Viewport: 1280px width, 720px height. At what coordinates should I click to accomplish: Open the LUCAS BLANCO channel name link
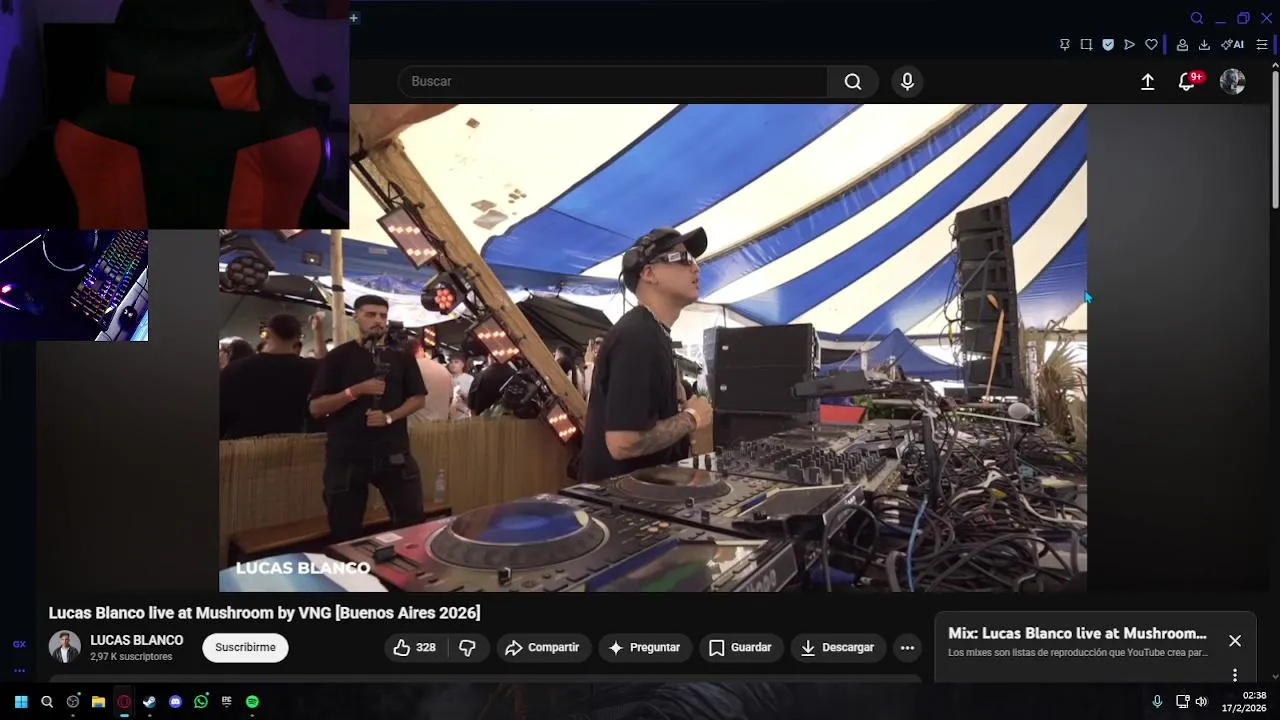pos(137,640)
